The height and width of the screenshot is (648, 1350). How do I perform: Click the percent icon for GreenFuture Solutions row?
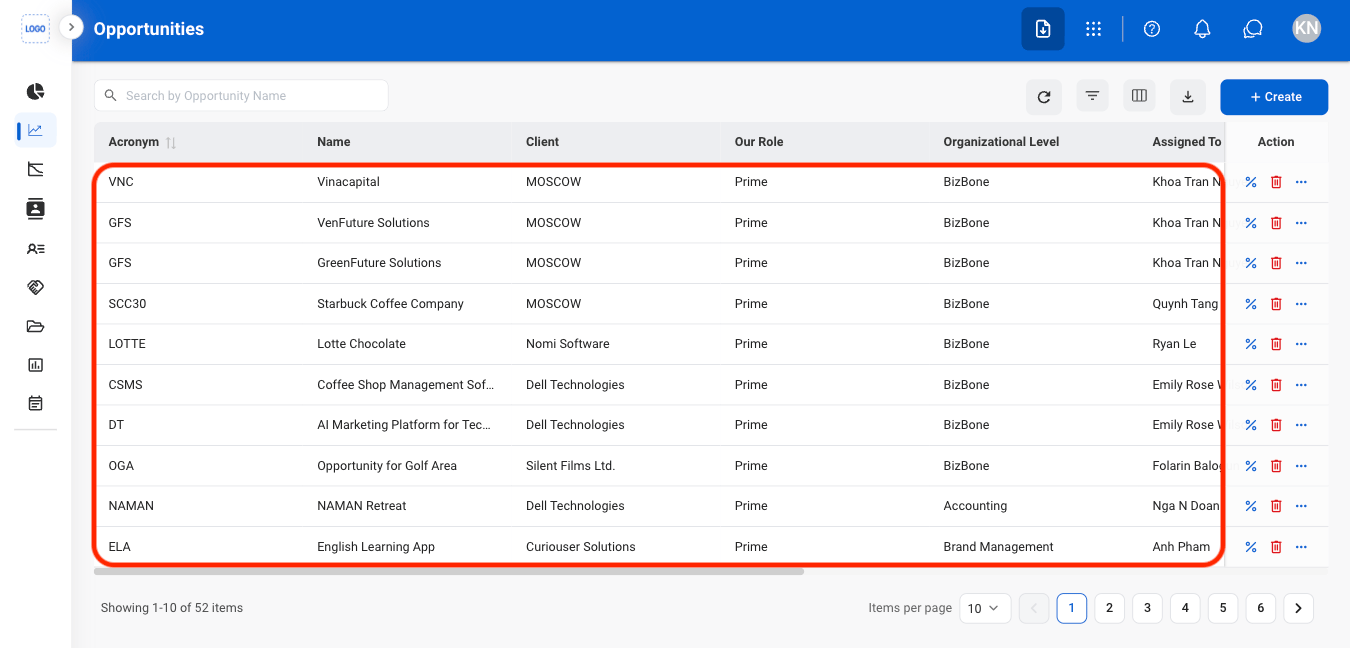1250,263
